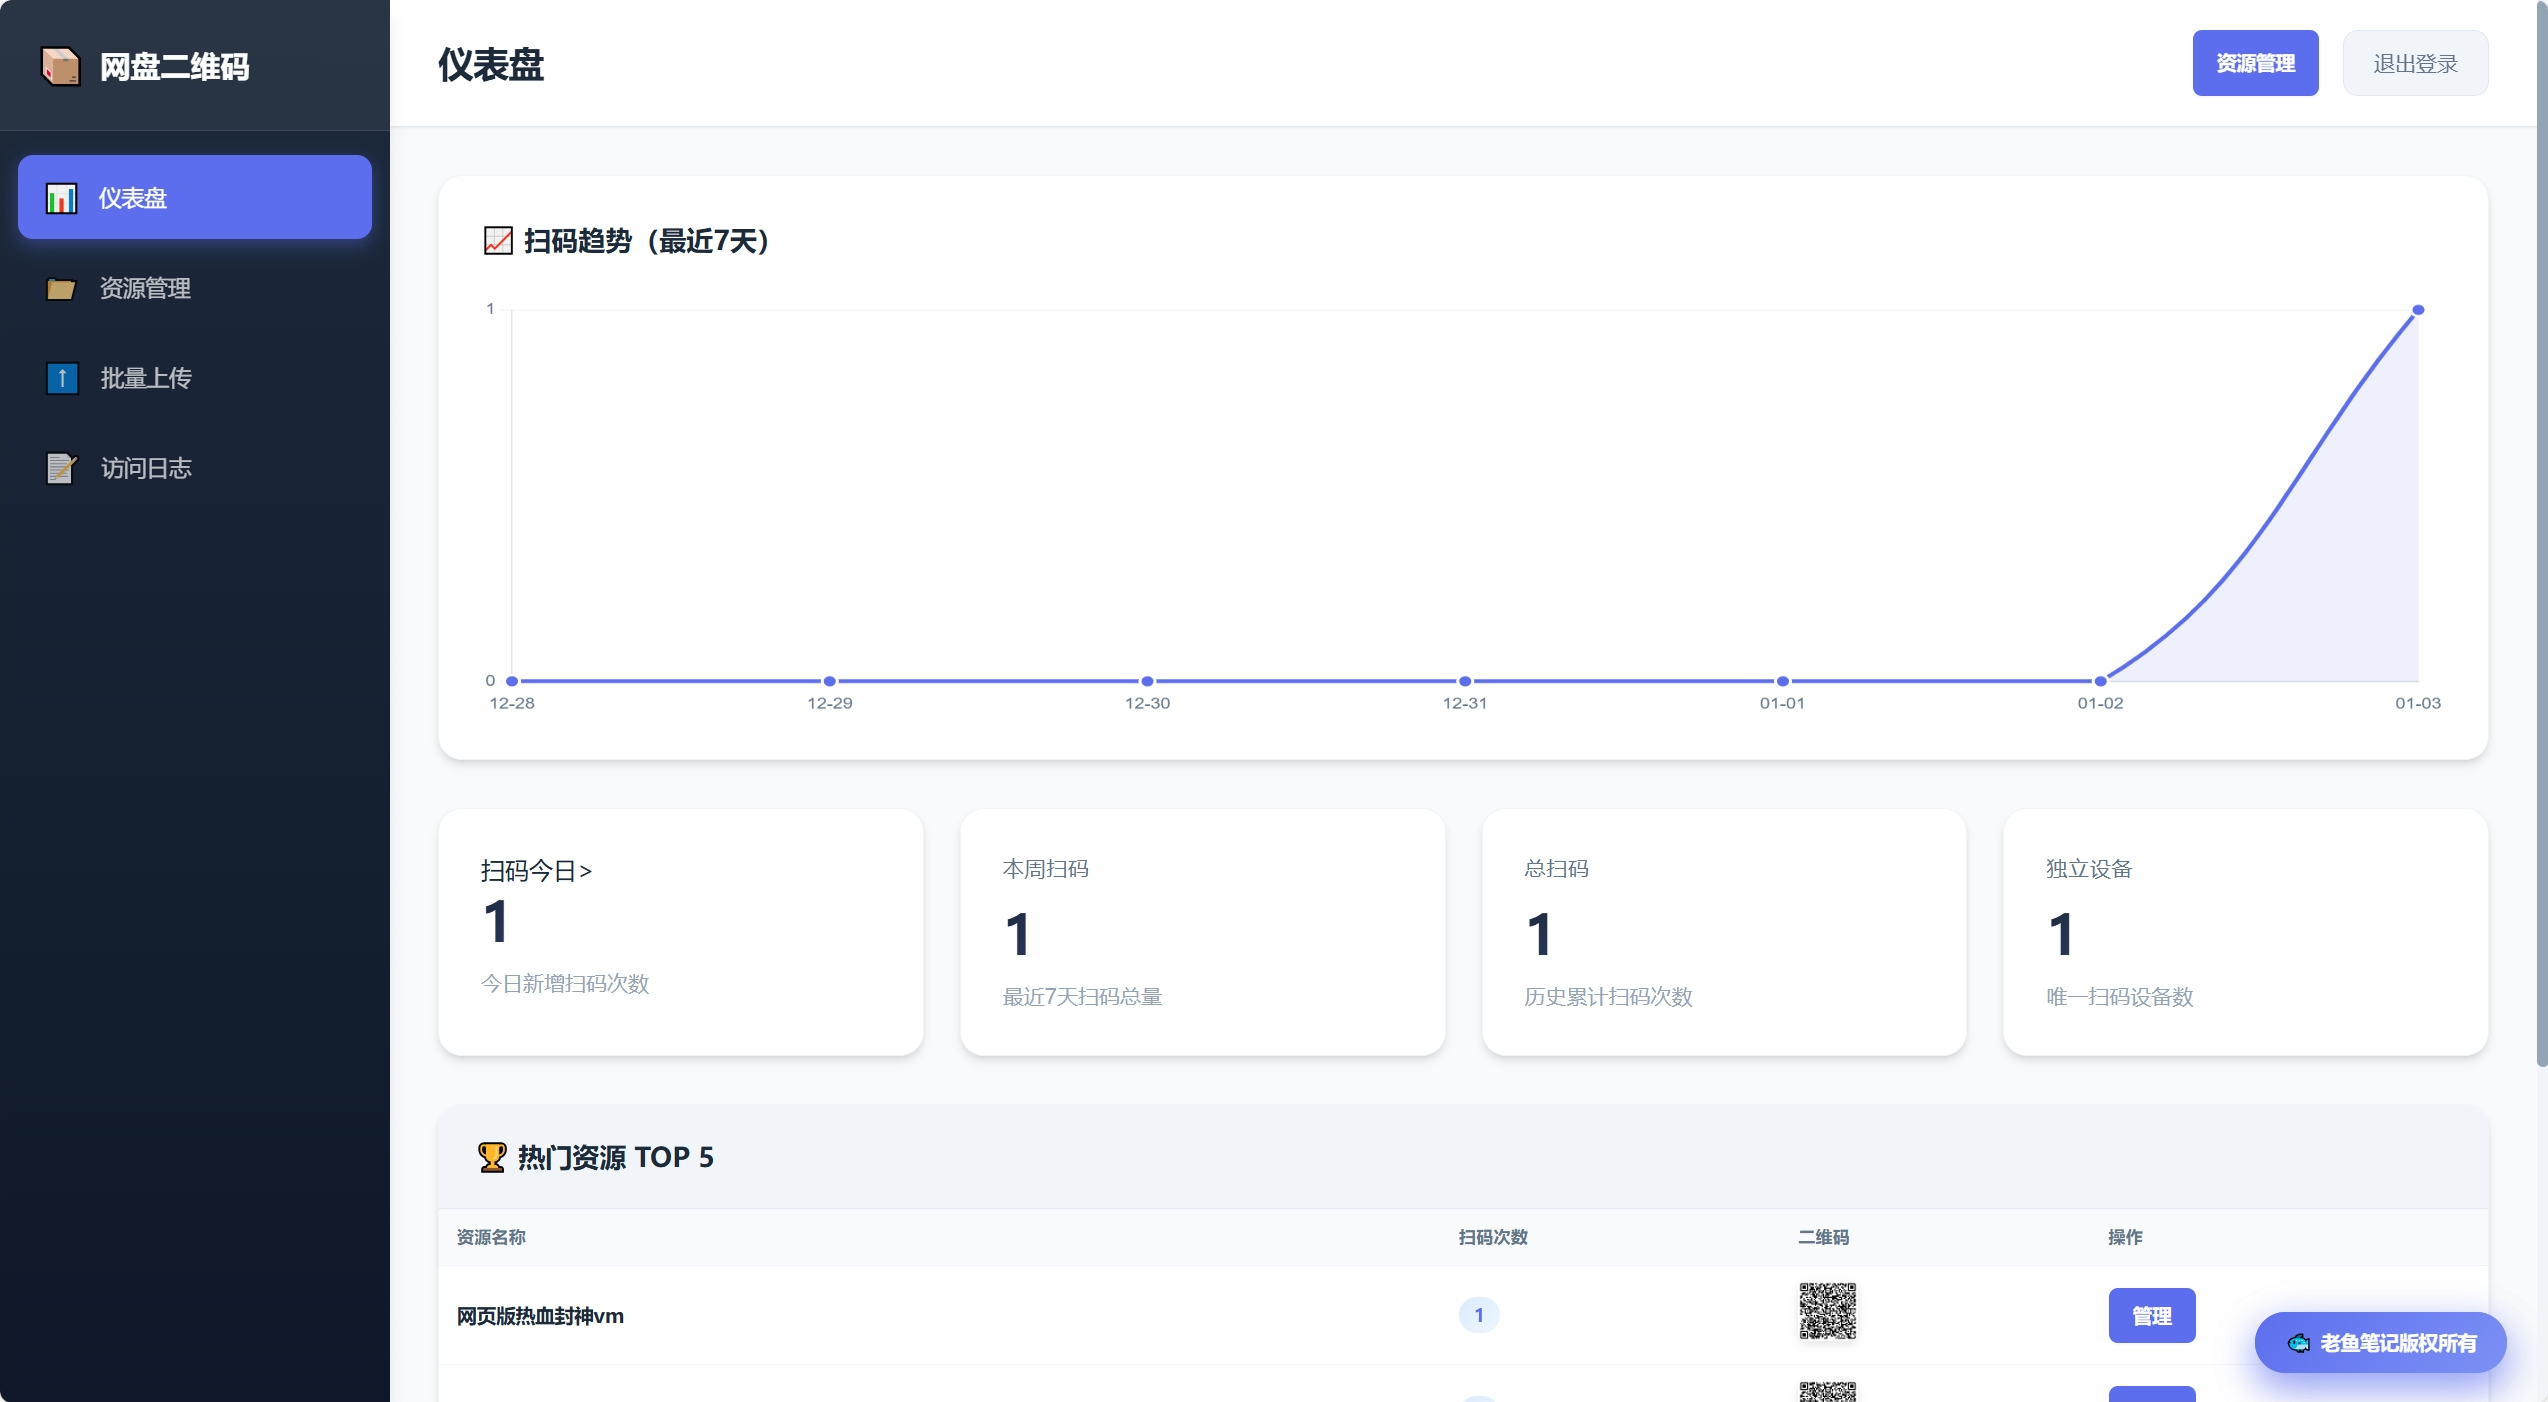The image size is (2548, 1402).
Task: Click the 01-02 data point on chart
Action: pos(2100,681)
